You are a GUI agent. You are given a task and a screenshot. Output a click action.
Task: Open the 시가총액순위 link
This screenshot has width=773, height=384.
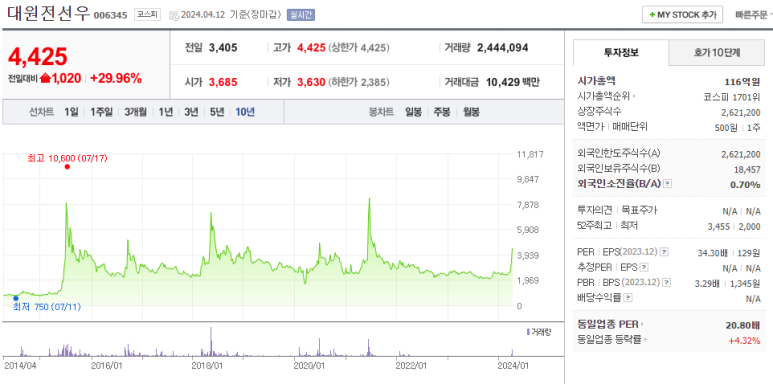click(x=606, y=96)
